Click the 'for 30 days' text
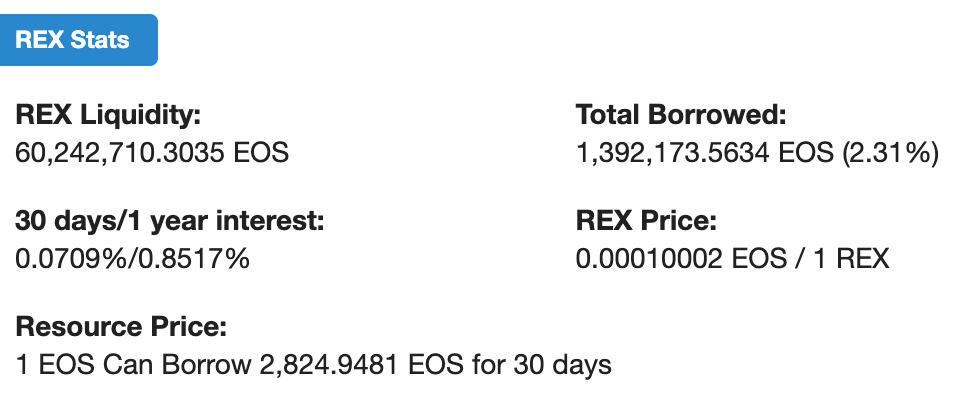The height and width of the screenshot is (406, 954). pos(541,365)
